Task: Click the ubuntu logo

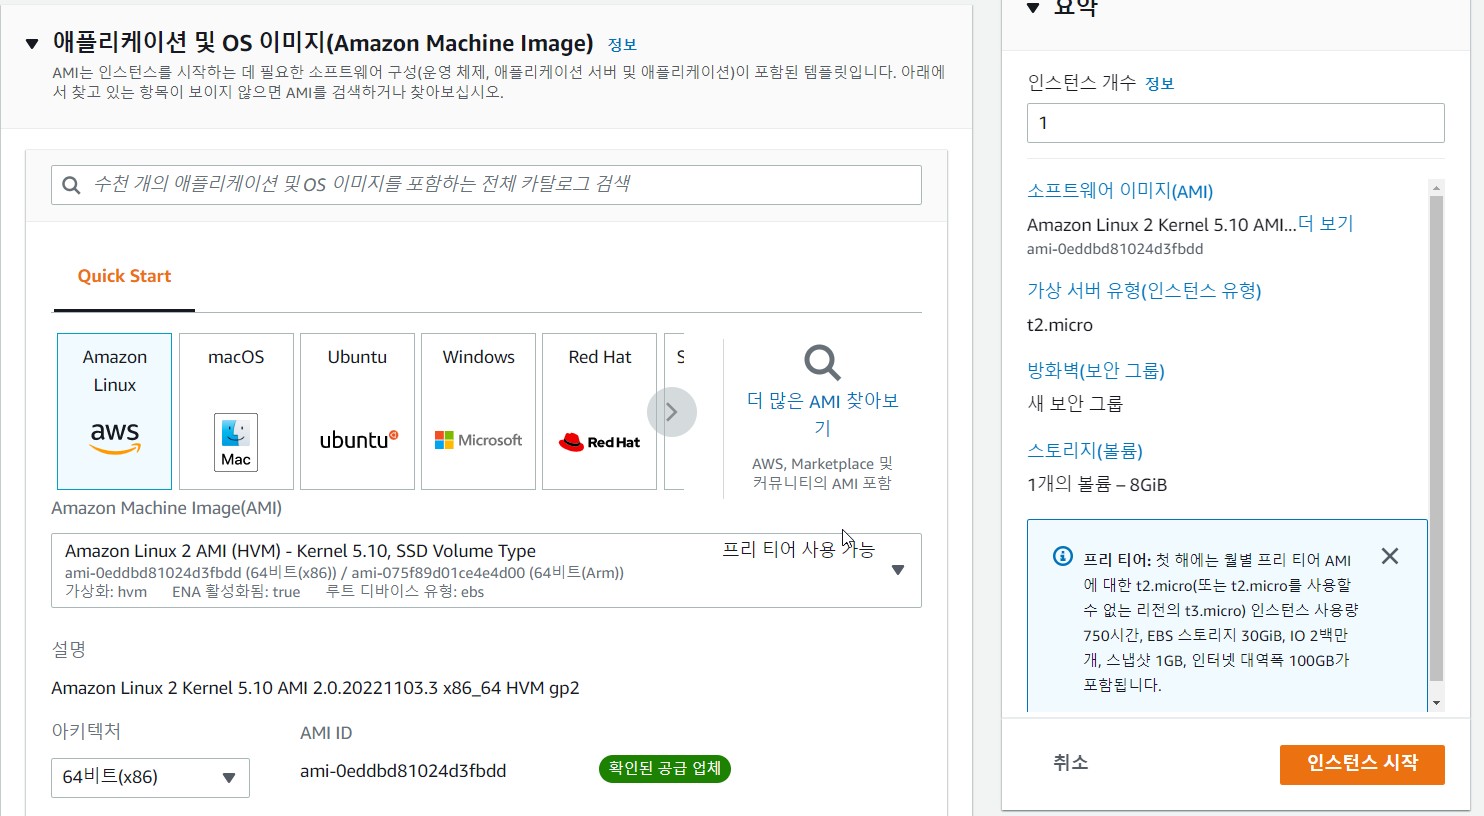Action: [359, 440]
